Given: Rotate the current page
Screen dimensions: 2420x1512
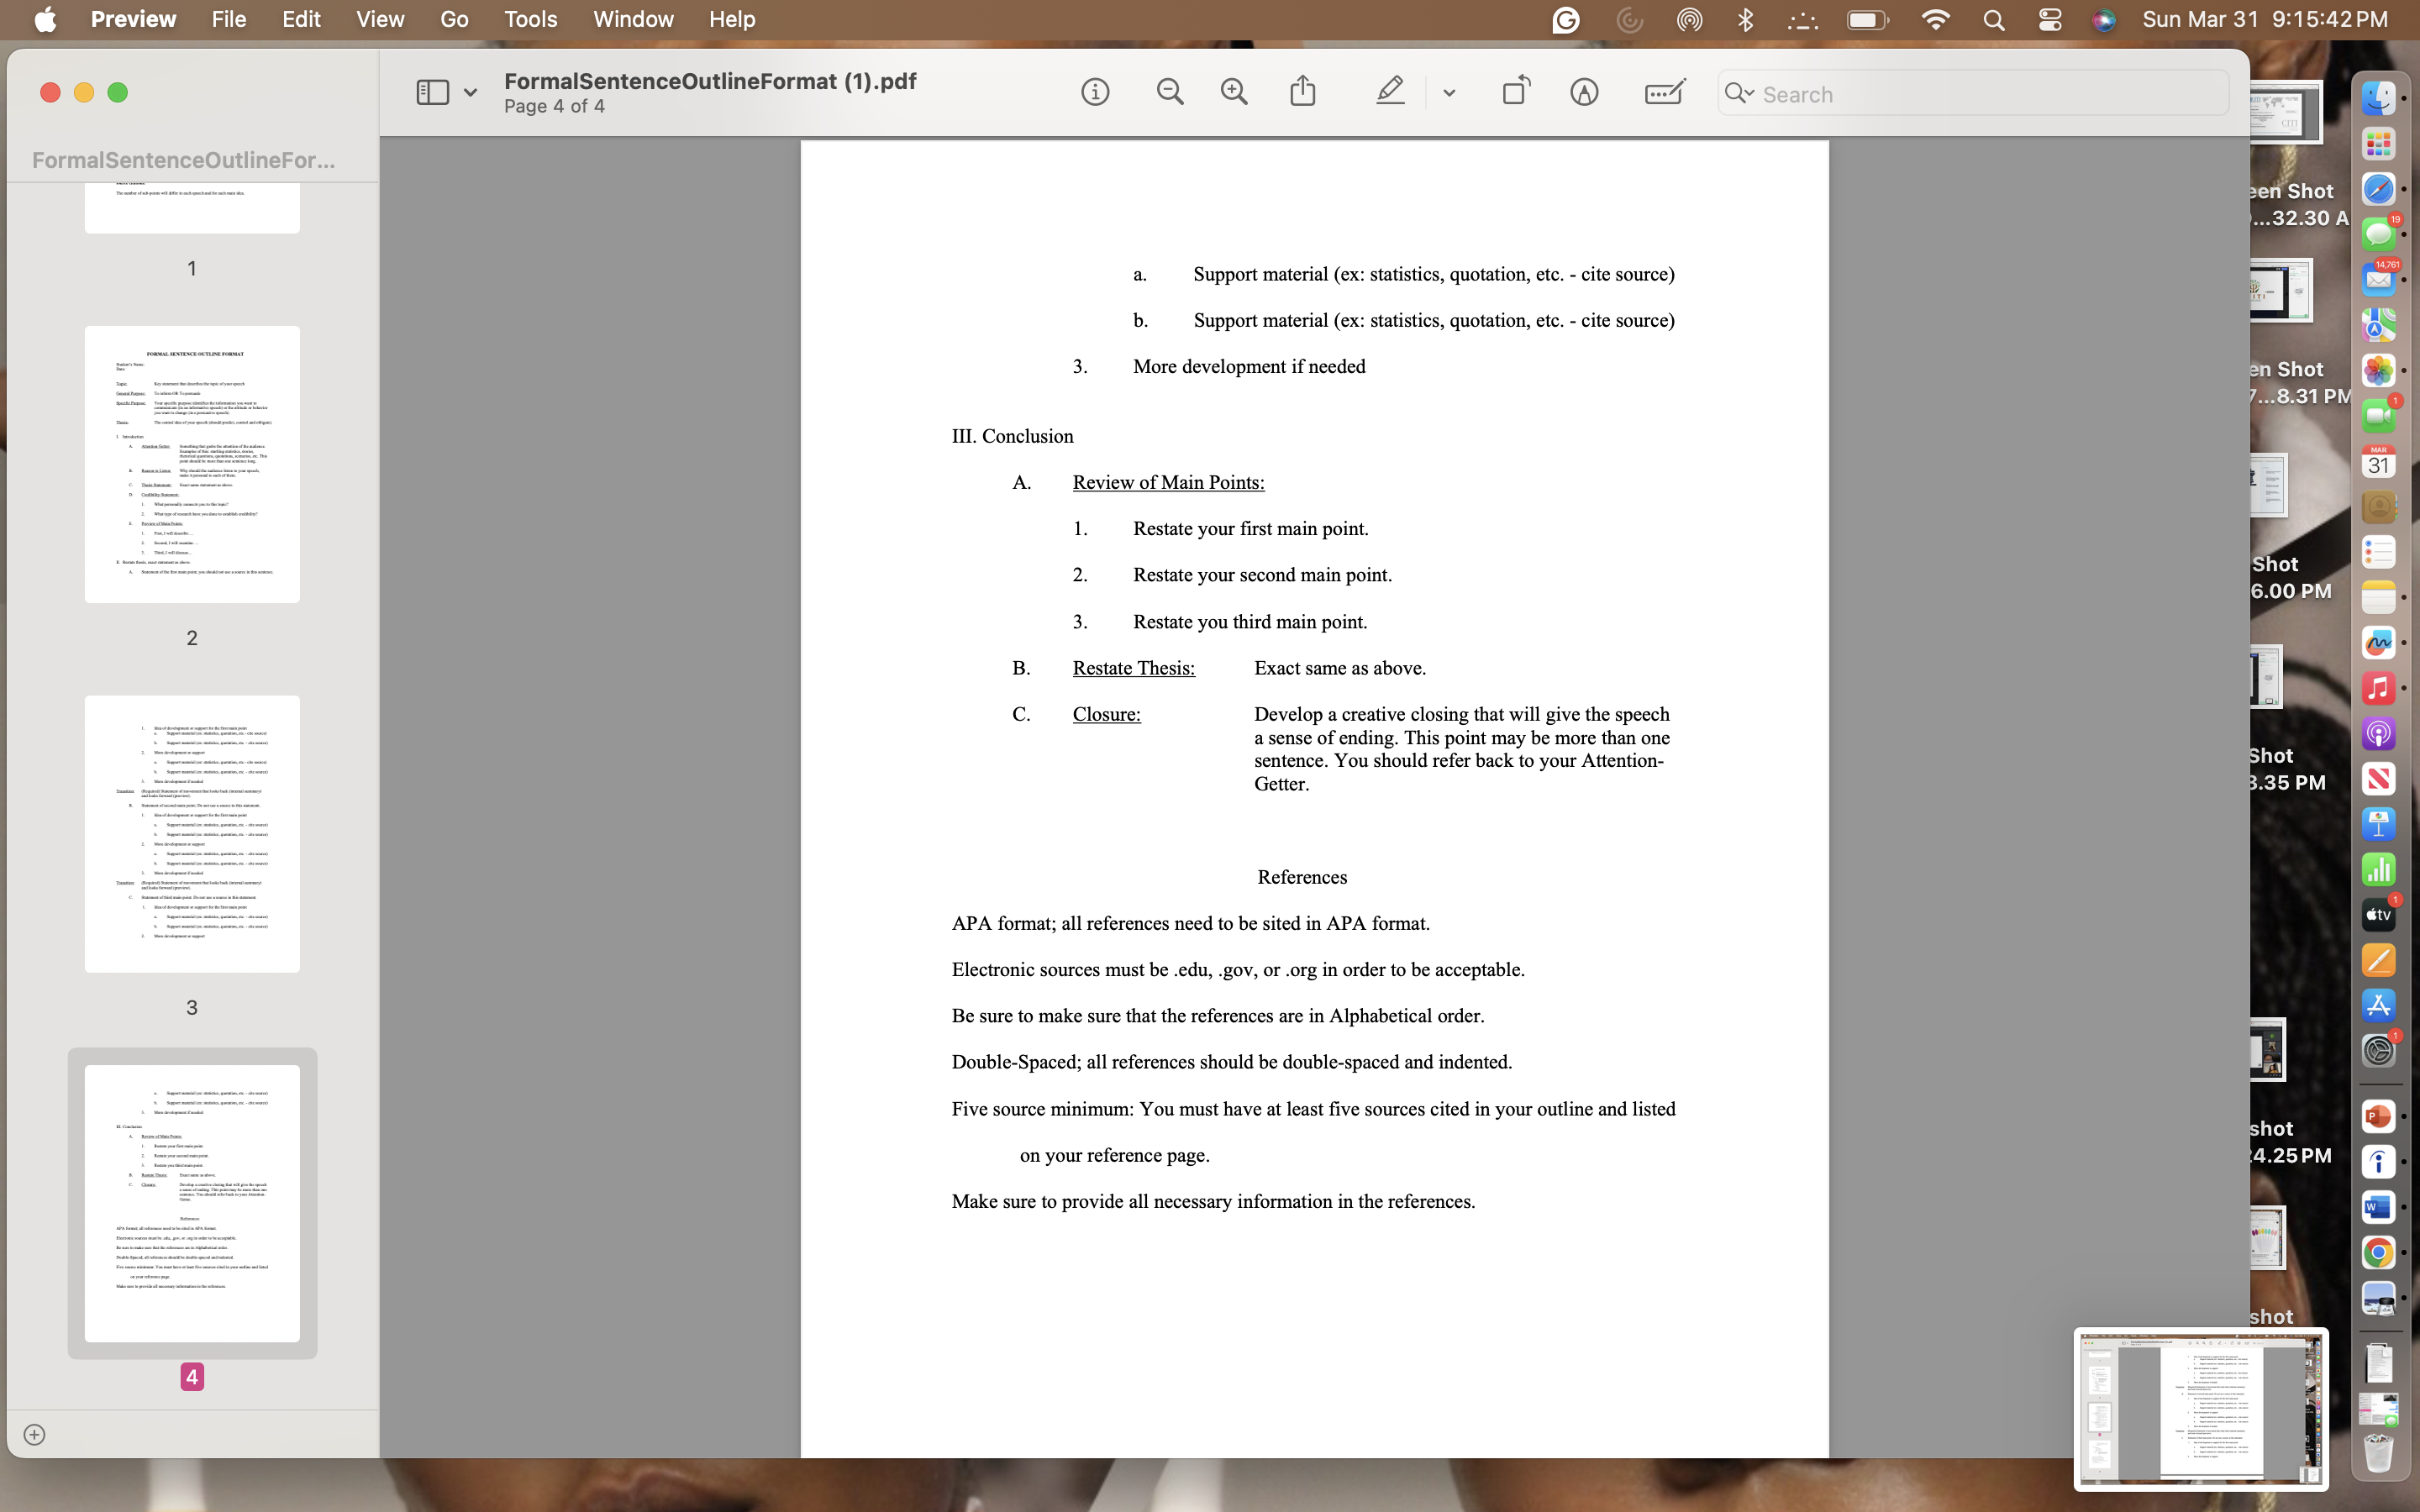Looking at the screenshot, I should coord(1513,92).
